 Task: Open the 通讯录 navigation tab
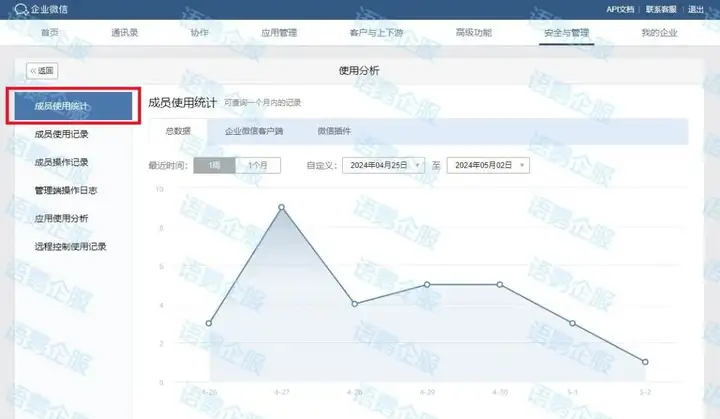124,33
